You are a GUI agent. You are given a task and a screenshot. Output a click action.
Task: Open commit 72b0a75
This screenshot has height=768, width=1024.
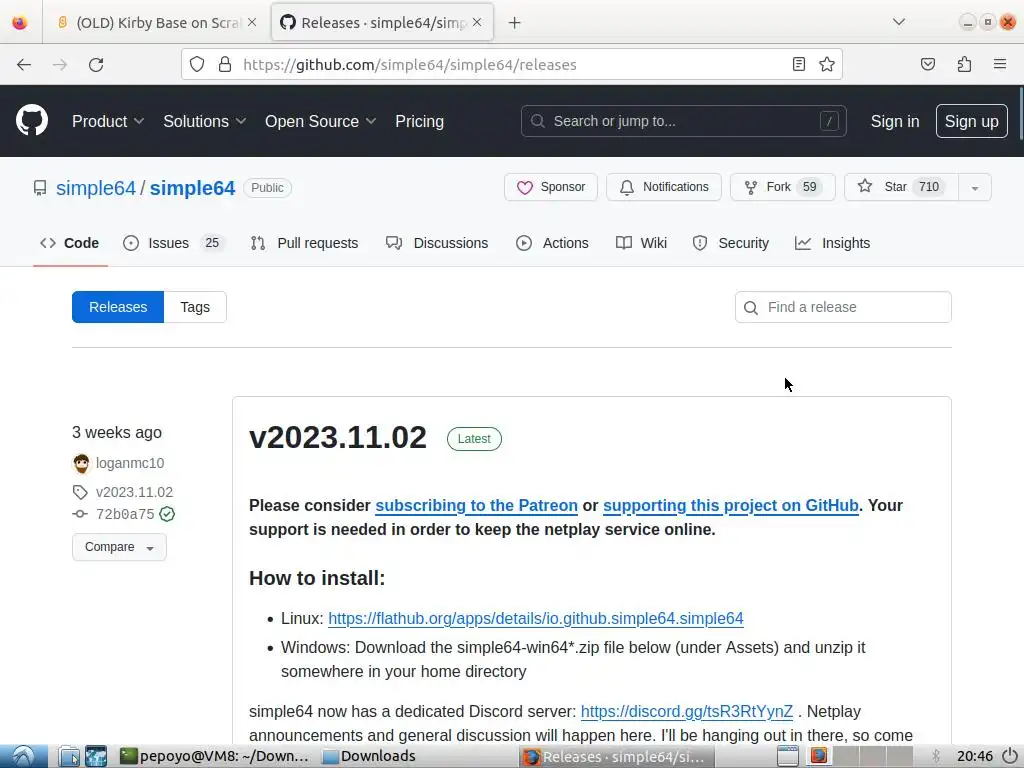(125, 514)
